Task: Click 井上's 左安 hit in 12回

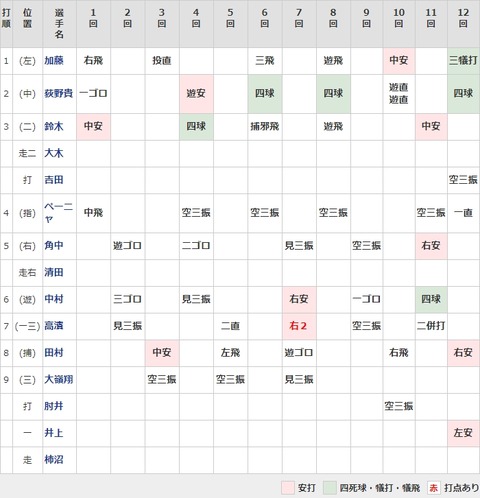Action: (x=463, y=433)
